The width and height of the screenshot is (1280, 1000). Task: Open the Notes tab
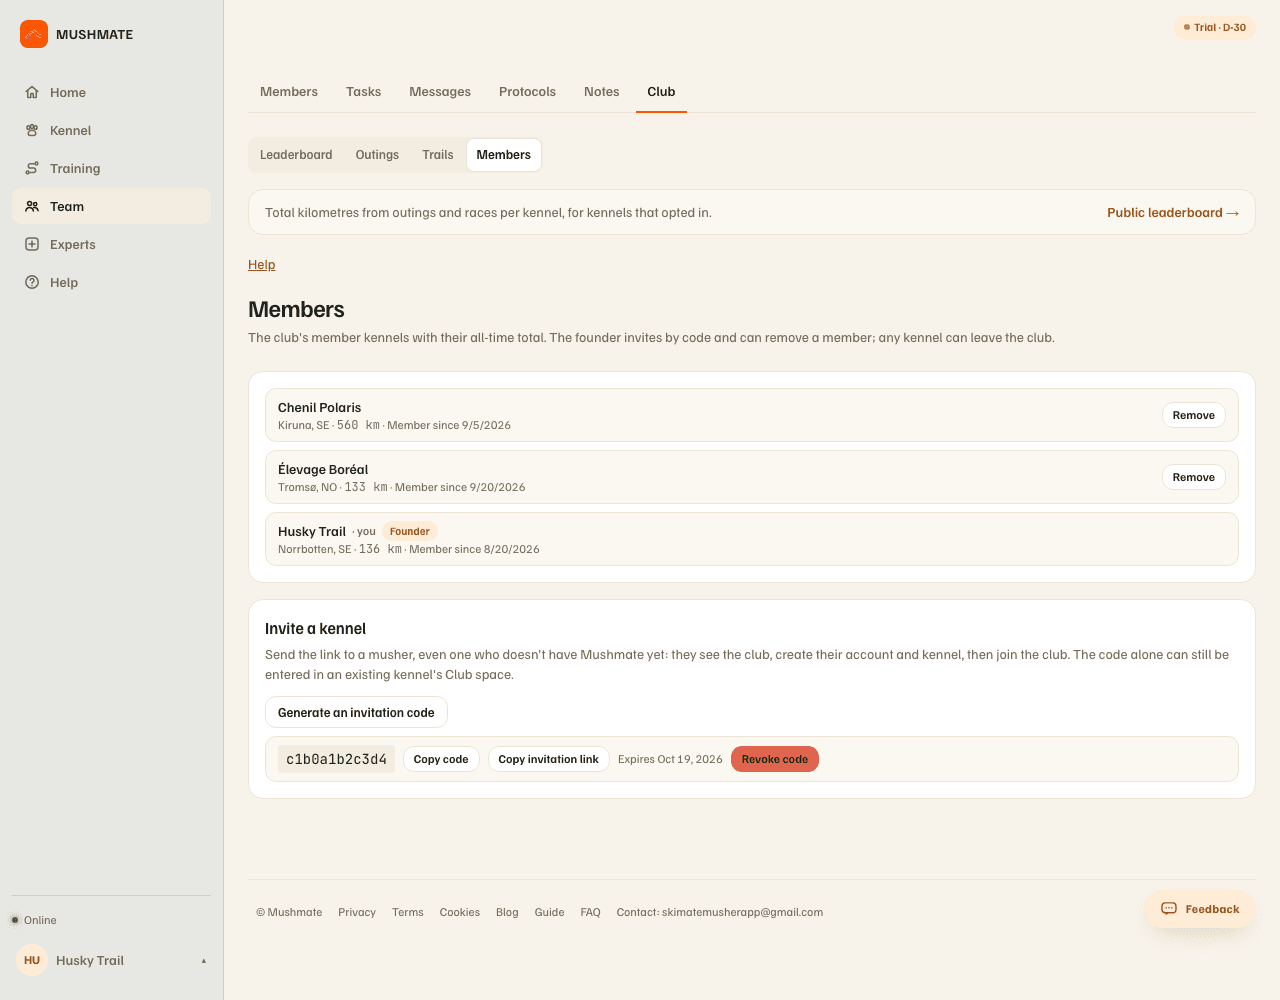click(602, 91)
